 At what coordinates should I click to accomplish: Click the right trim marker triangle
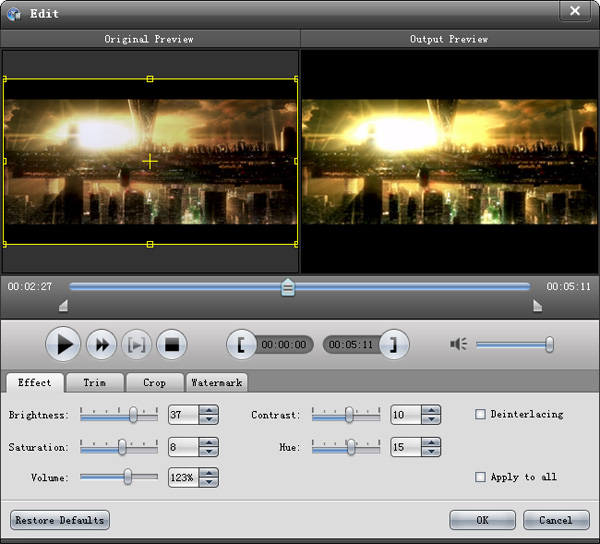pos(537,306)
